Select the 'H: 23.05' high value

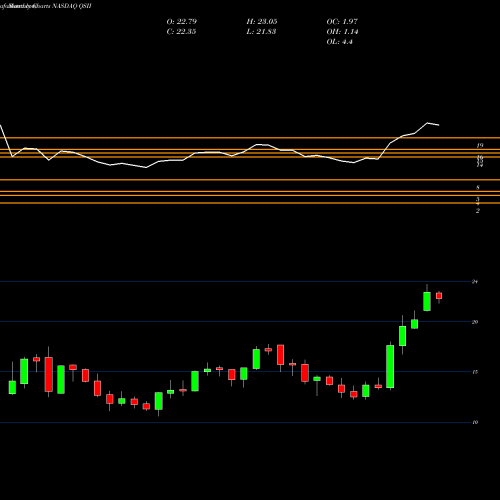262,22
